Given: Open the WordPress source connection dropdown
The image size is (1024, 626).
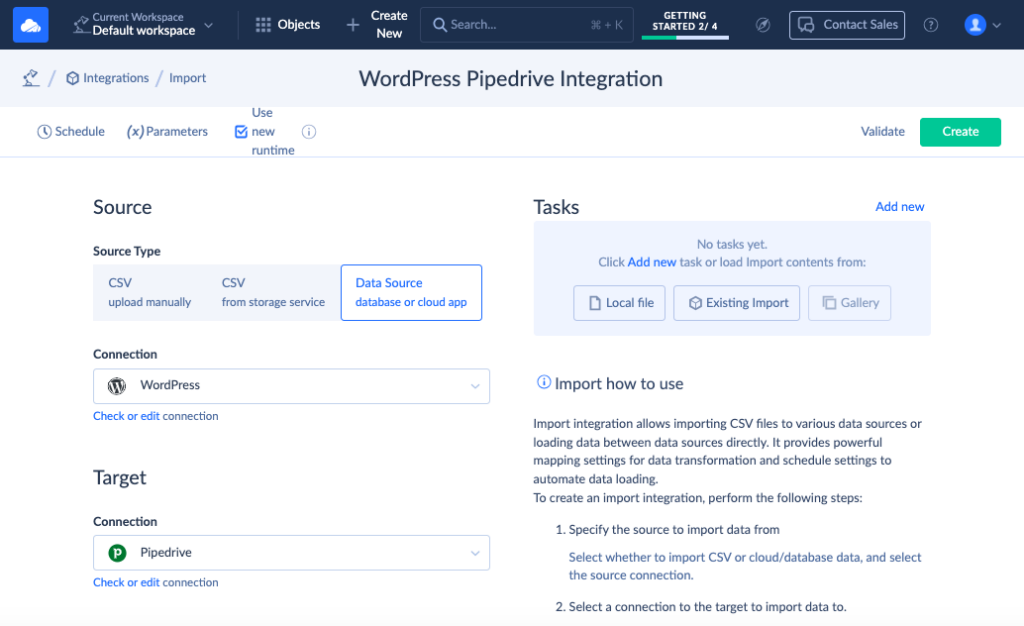Looking at the screenshot, I should pyautogui.click(x=291, y=386).
